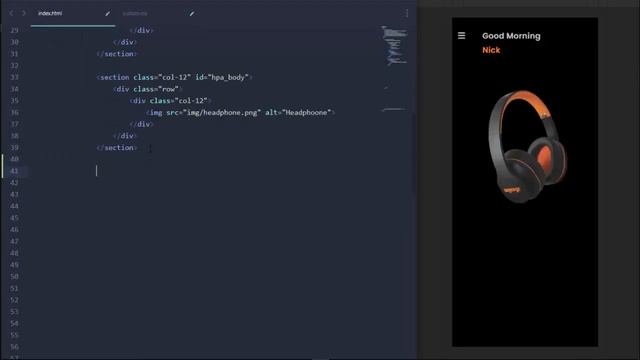Click line number 33 in the gutter
This screenshot has height=360, width=640.
14,77
